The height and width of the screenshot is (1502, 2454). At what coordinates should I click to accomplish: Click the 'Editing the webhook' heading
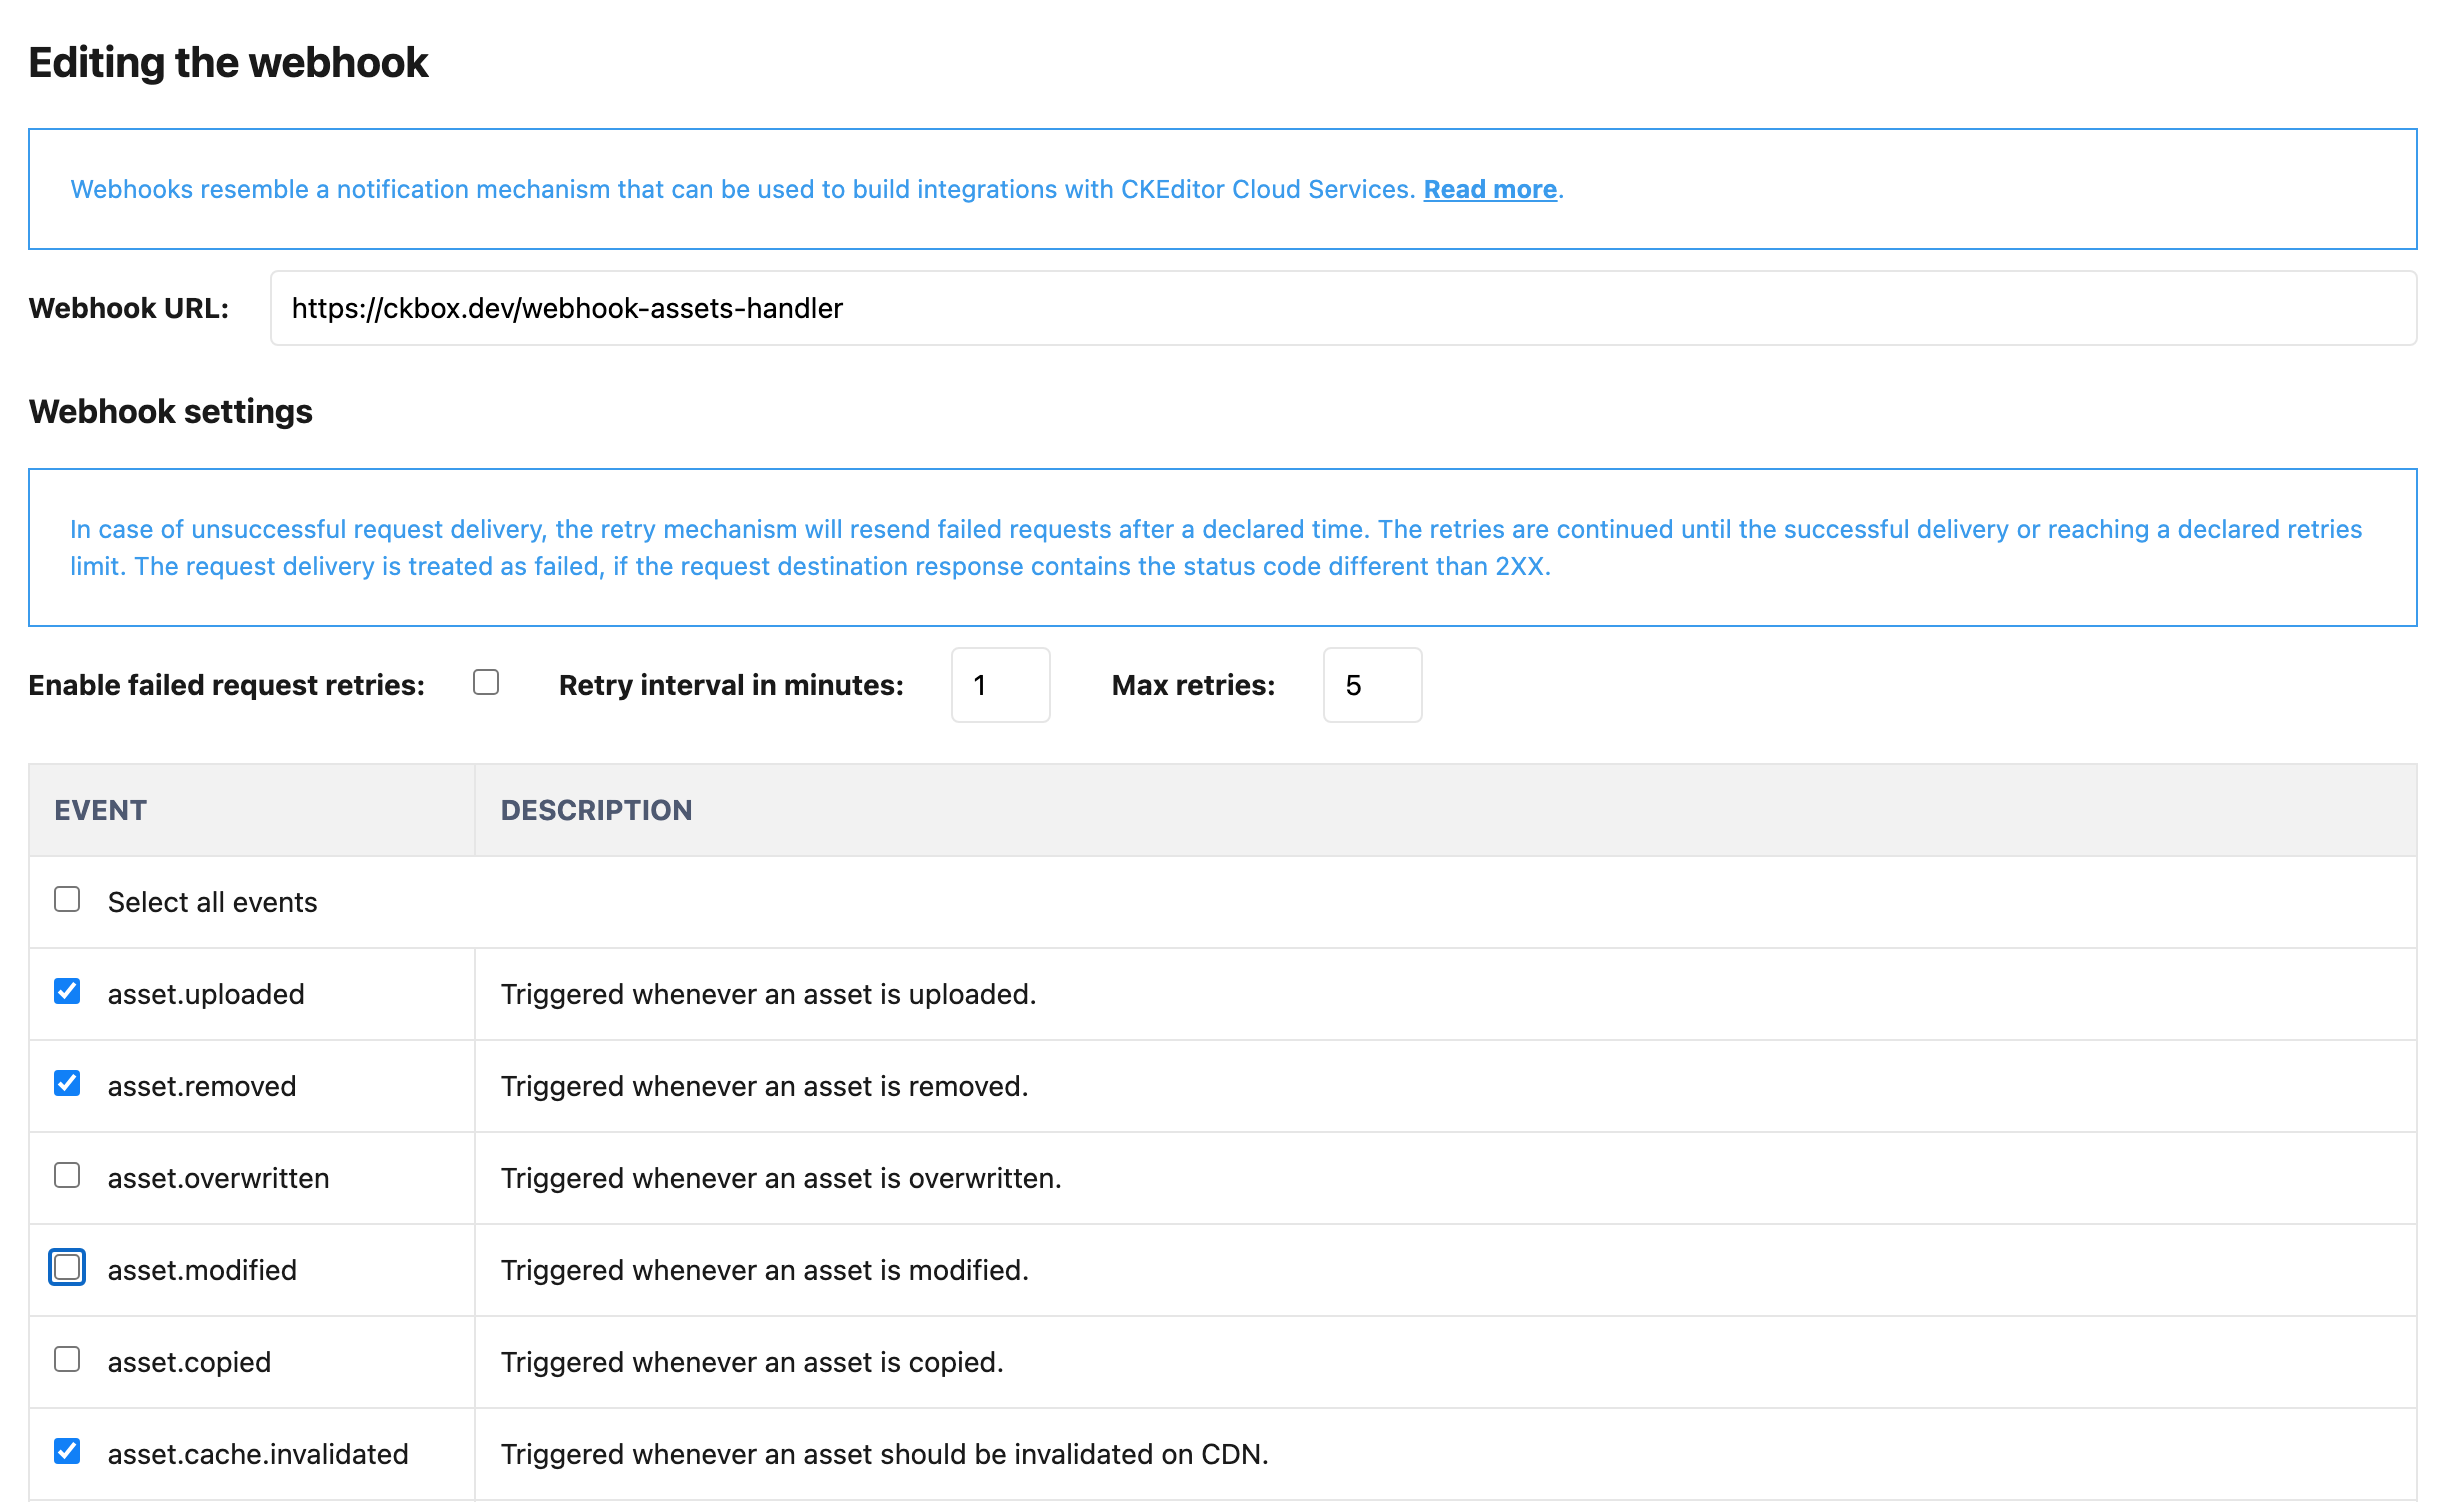pos(228,63)
